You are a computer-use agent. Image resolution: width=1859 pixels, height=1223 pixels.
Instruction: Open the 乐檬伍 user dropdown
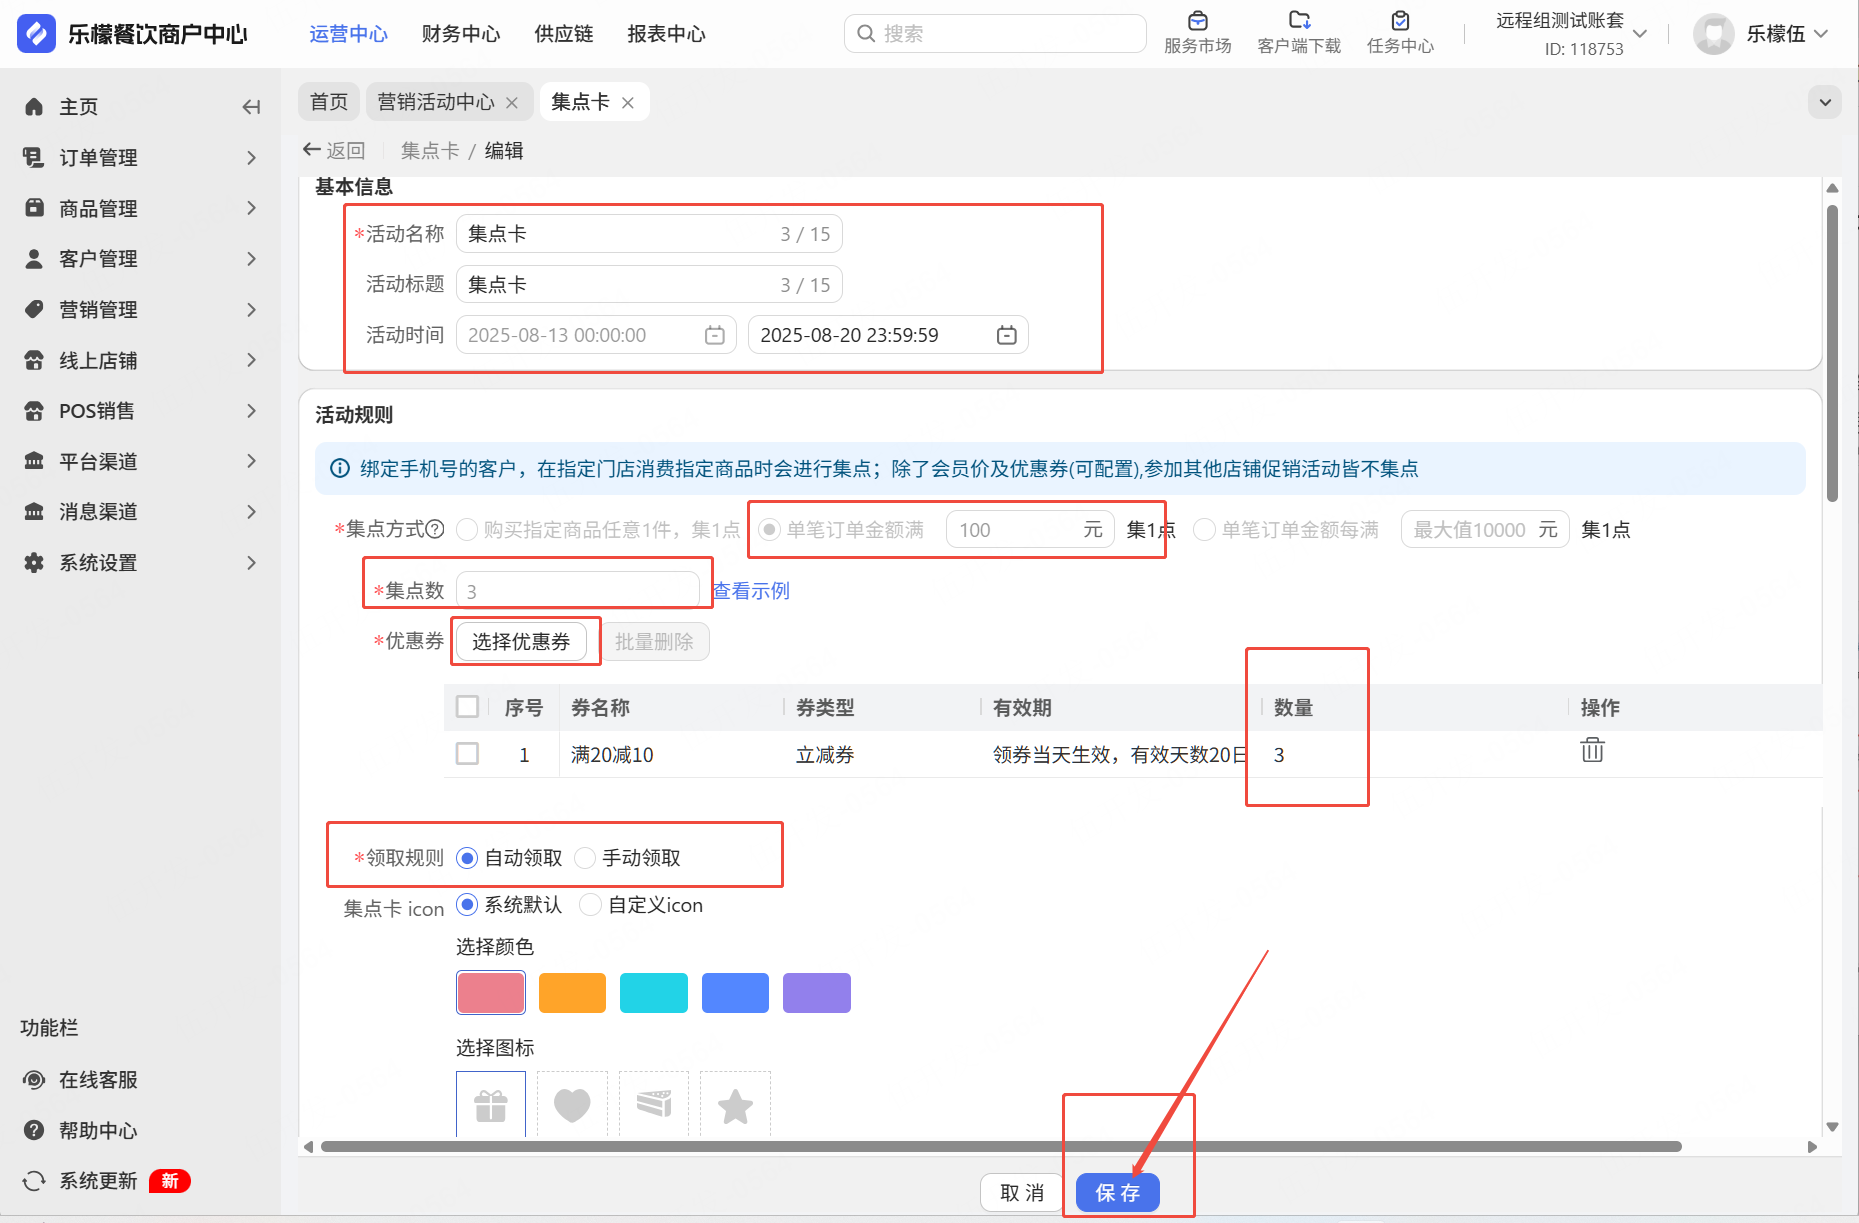1821,34
